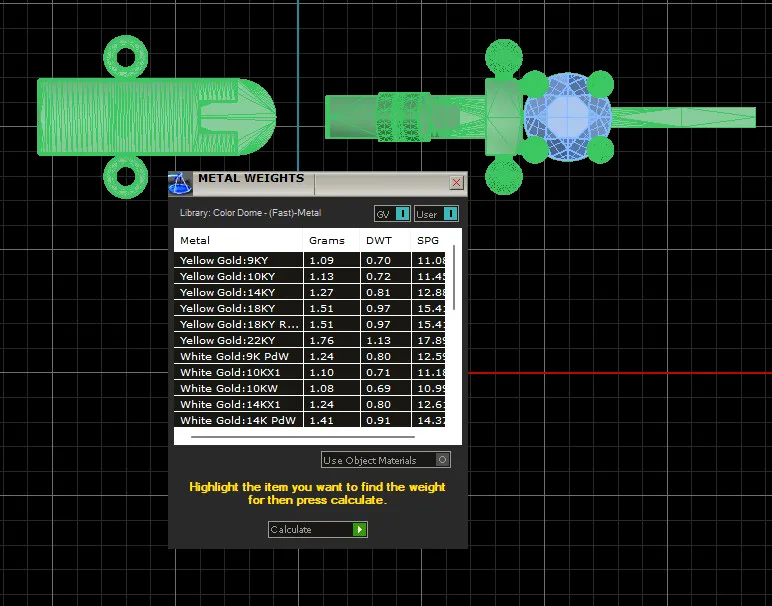Click the vertical scrollbar of metal list
This screenshot has height=606, width=772.
tap(453, 278)
